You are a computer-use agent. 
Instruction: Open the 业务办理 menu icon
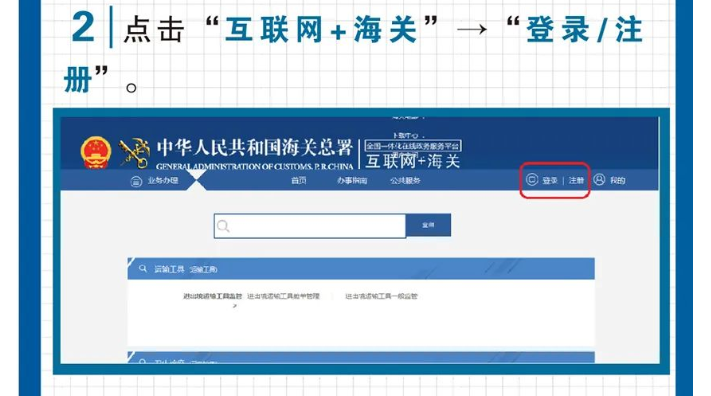136,181
